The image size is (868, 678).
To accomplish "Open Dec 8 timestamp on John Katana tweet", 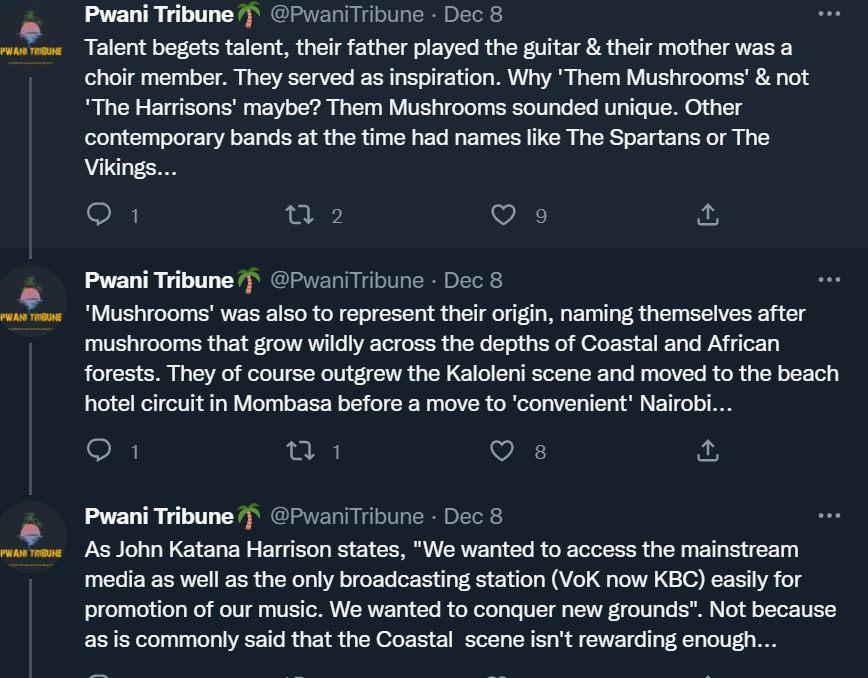I will [473, 516].
